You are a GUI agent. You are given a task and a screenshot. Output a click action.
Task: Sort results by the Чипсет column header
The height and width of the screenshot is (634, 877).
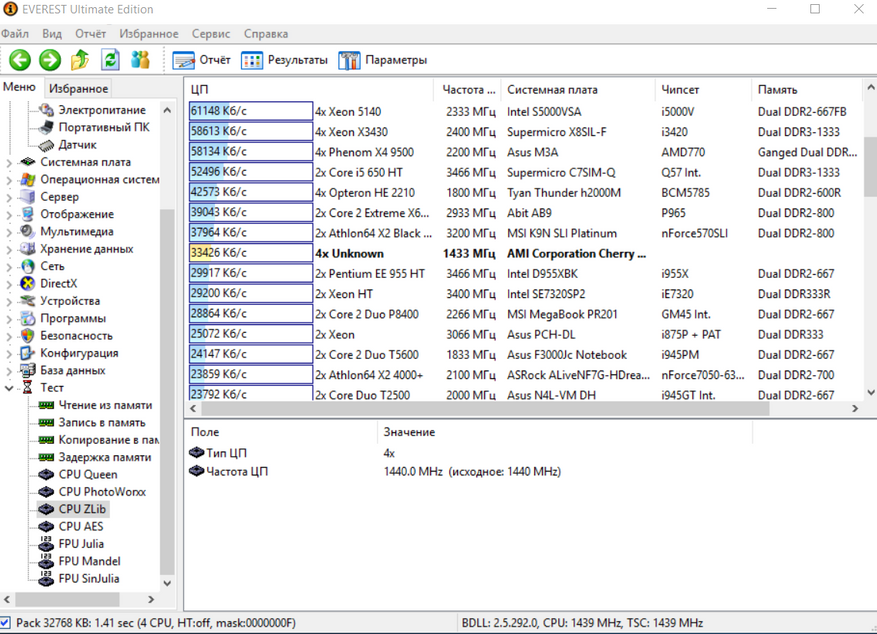[x=680, y=90]
